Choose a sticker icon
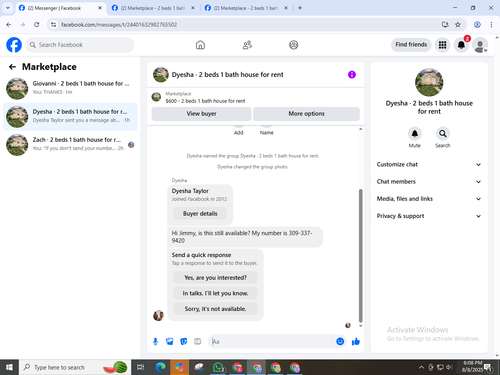Viewport: 500px width, 375px height. (184, 341)
